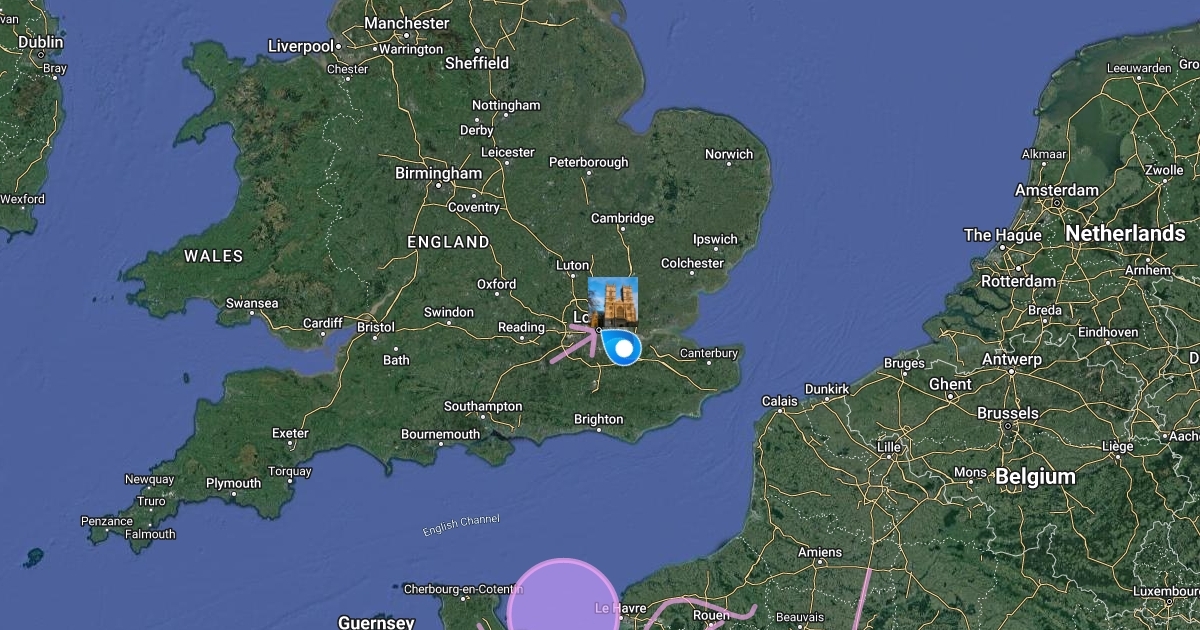Viewport: 1200px width, 630px height.
Task: Click the Dublin city label
Action: coord(41,42)
